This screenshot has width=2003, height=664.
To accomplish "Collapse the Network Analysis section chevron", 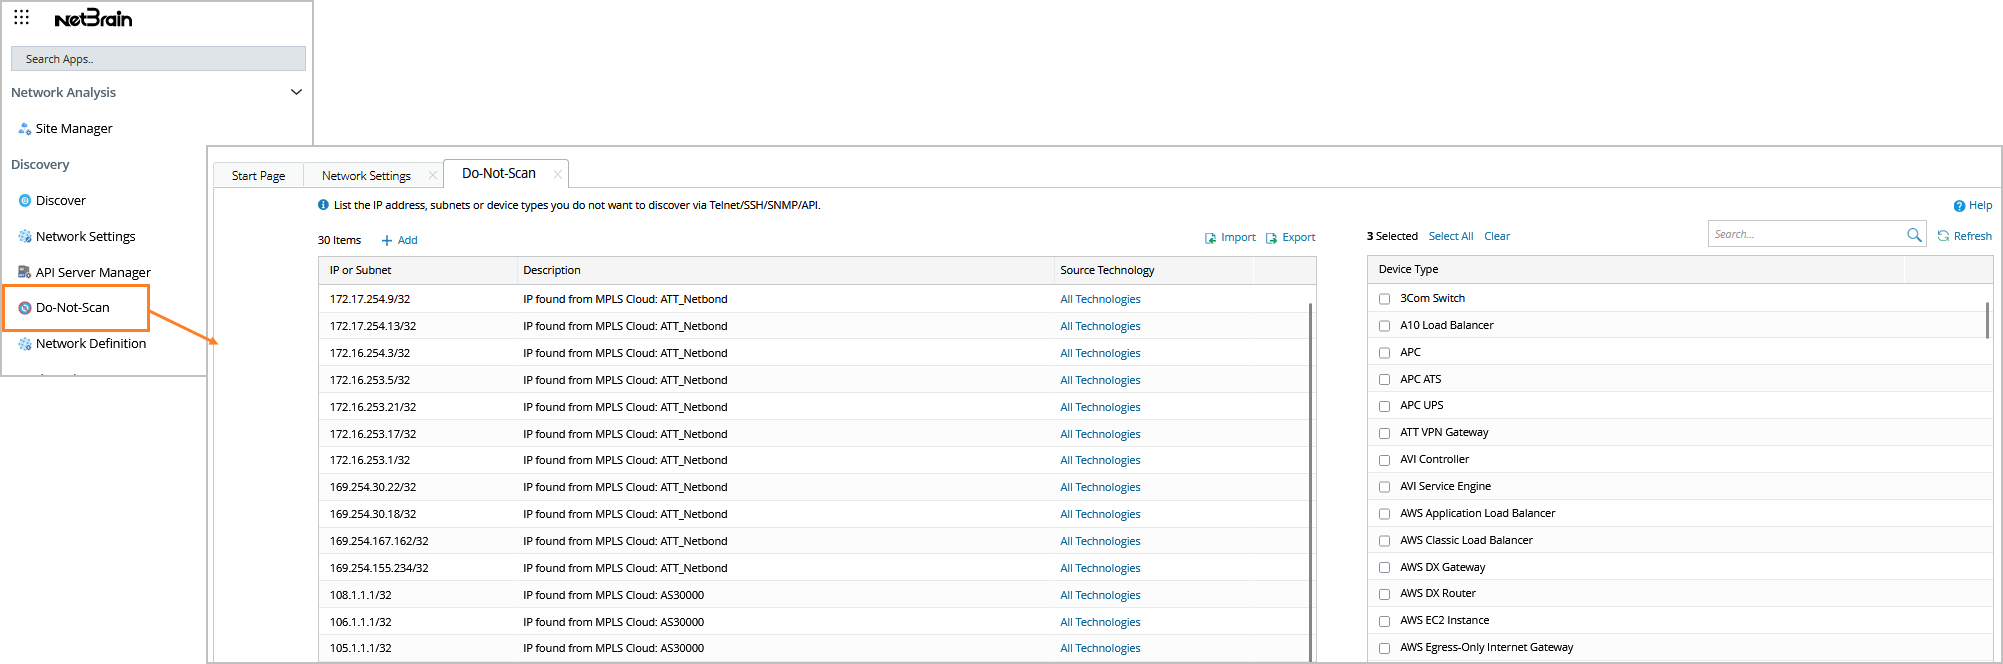I will [296, 92].
